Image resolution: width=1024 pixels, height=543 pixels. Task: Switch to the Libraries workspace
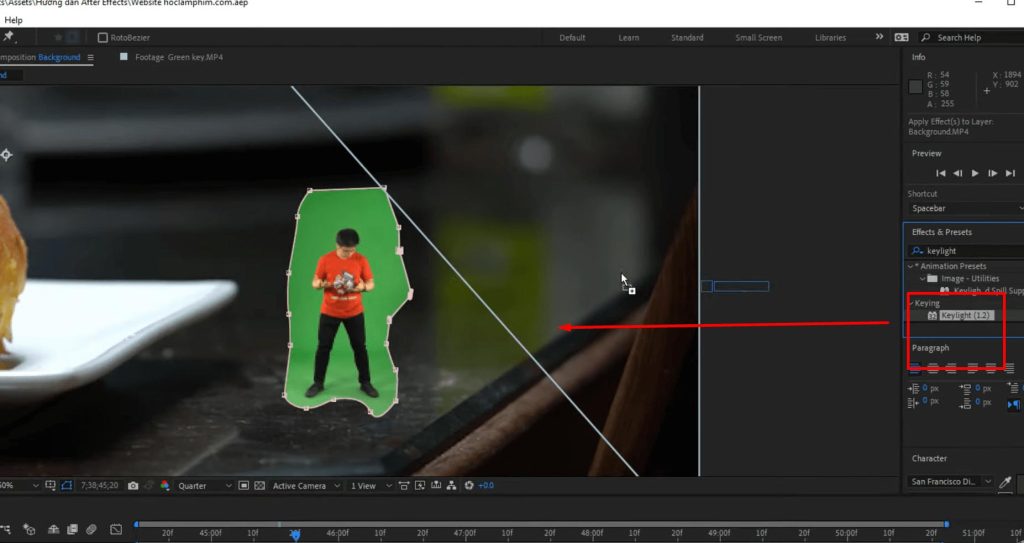coord(830,37)
